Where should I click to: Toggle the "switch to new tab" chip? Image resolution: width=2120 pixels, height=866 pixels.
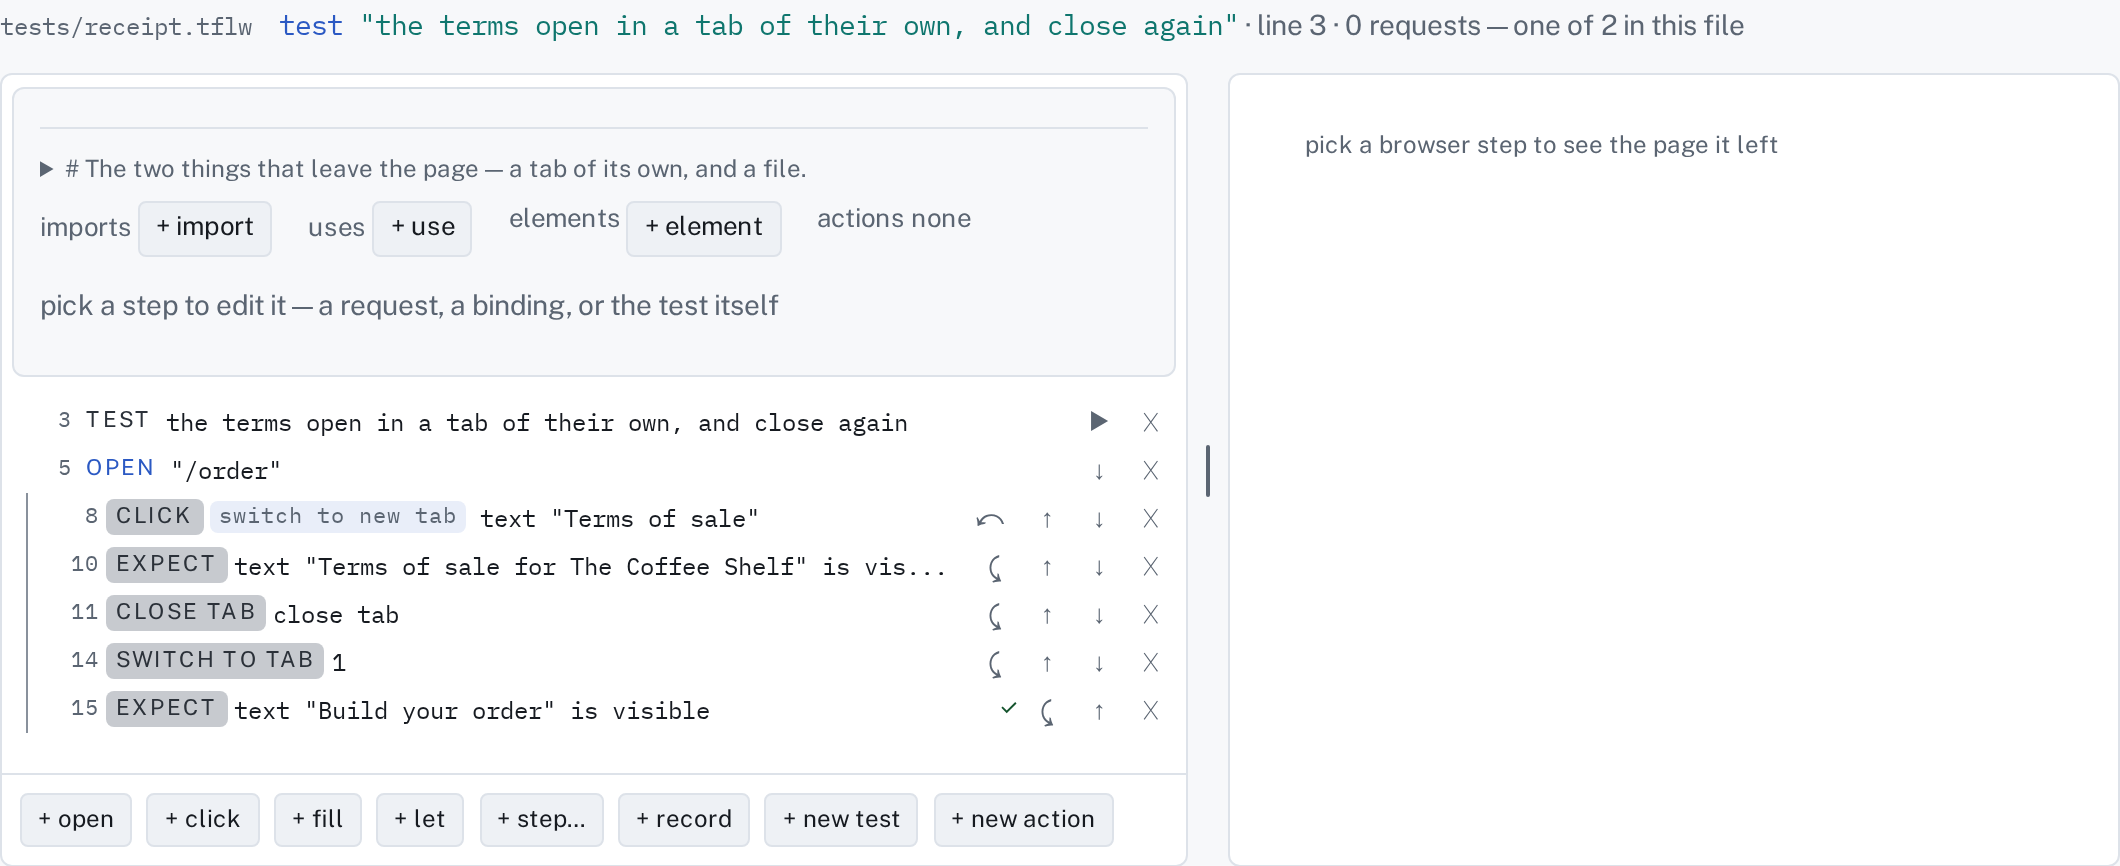click(x=338, y=516)
